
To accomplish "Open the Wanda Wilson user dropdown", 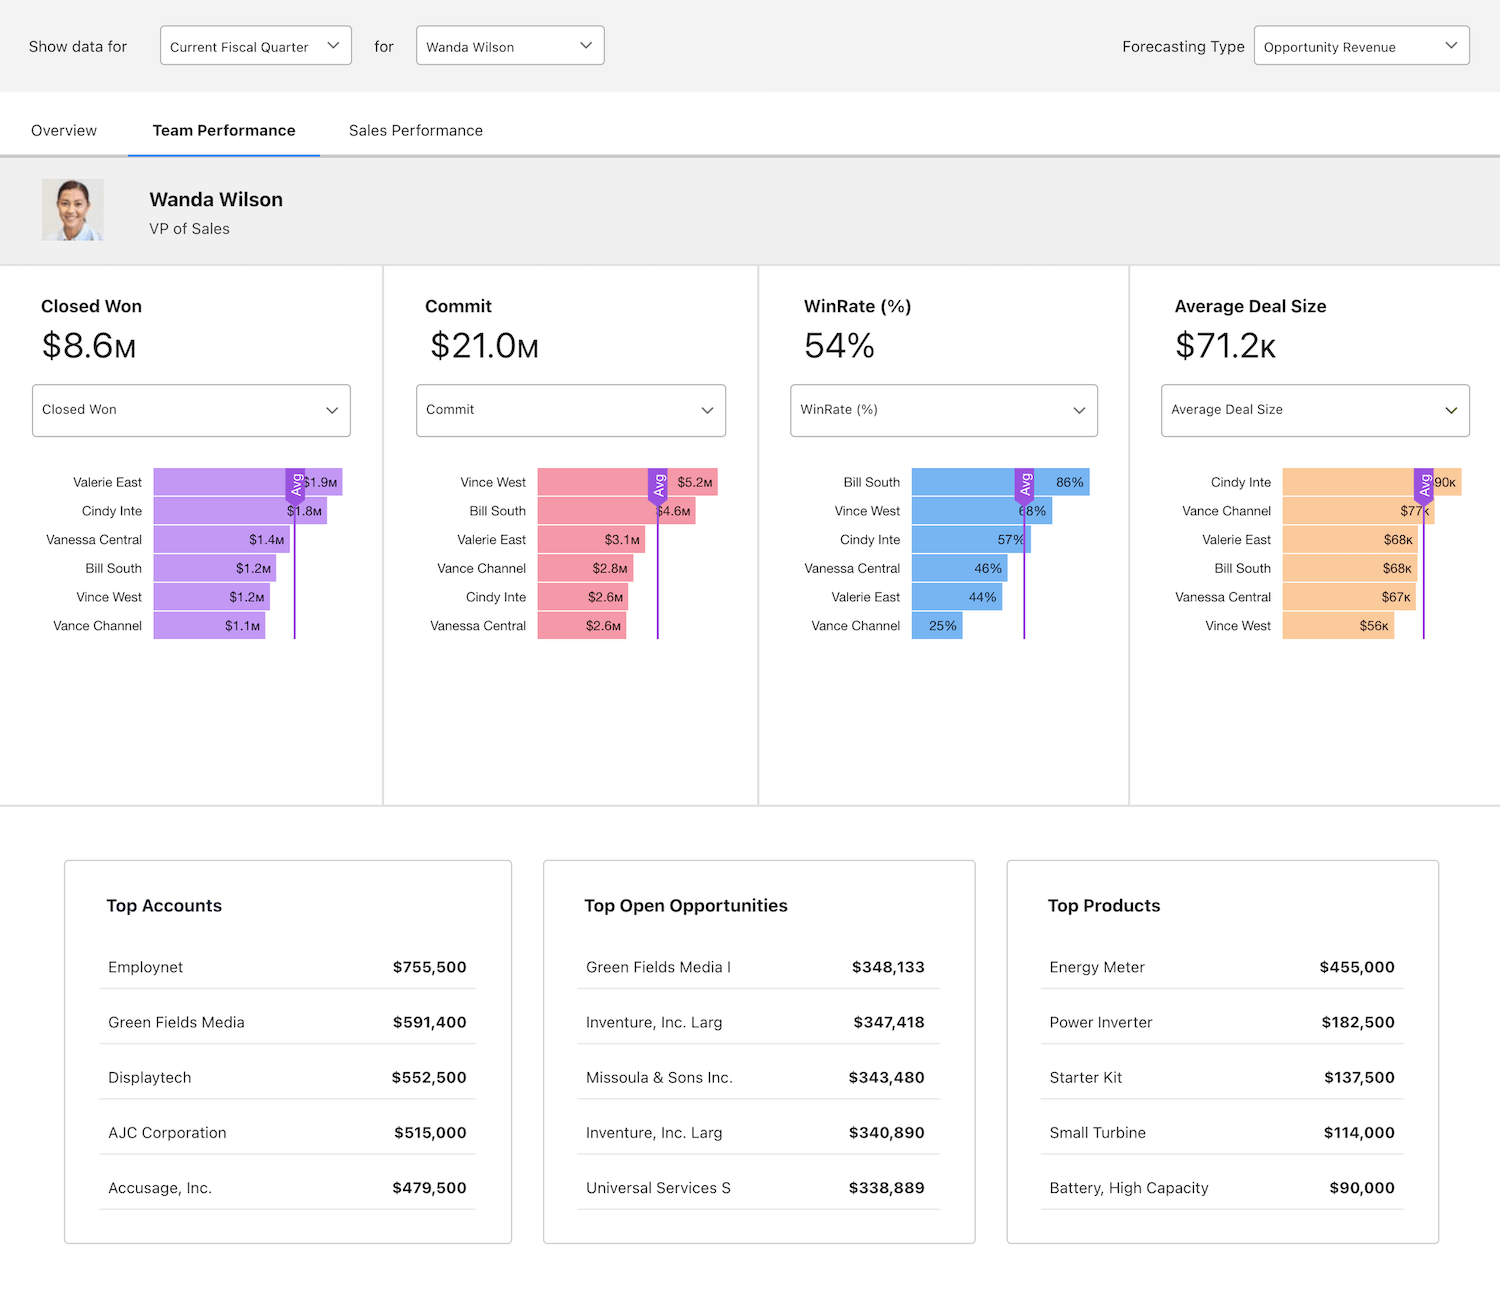I will pos(509,46).
